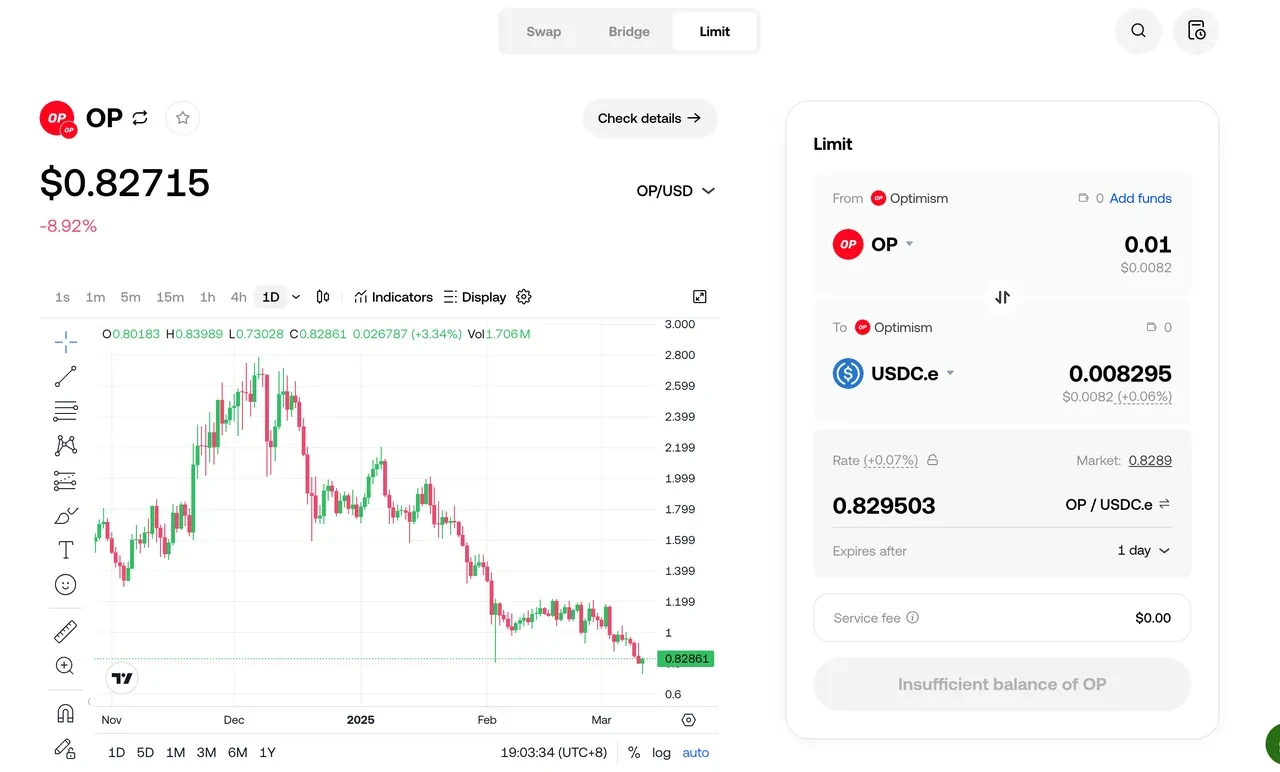Click the swap pair arrows next to OP
1280x772 pixels.
[140, 118]
